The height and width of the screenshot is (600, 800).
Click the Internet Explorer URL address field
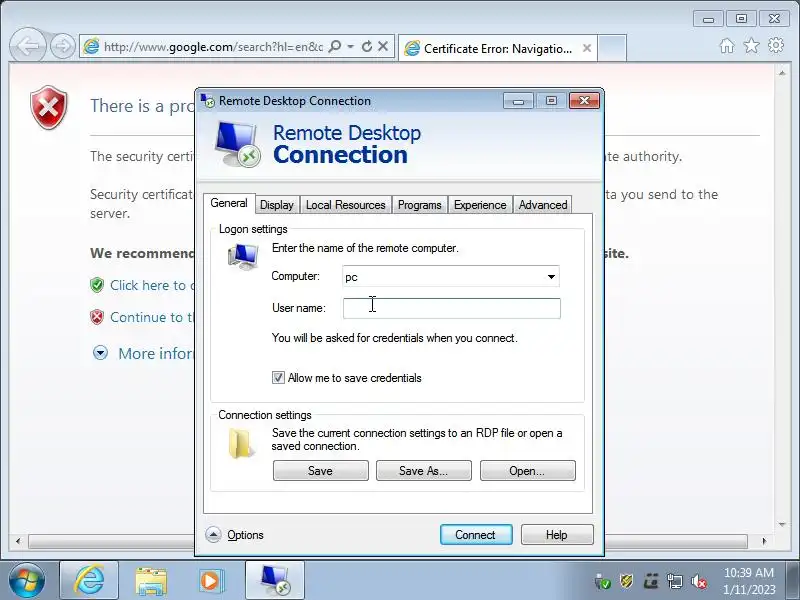tap(213, 47)
